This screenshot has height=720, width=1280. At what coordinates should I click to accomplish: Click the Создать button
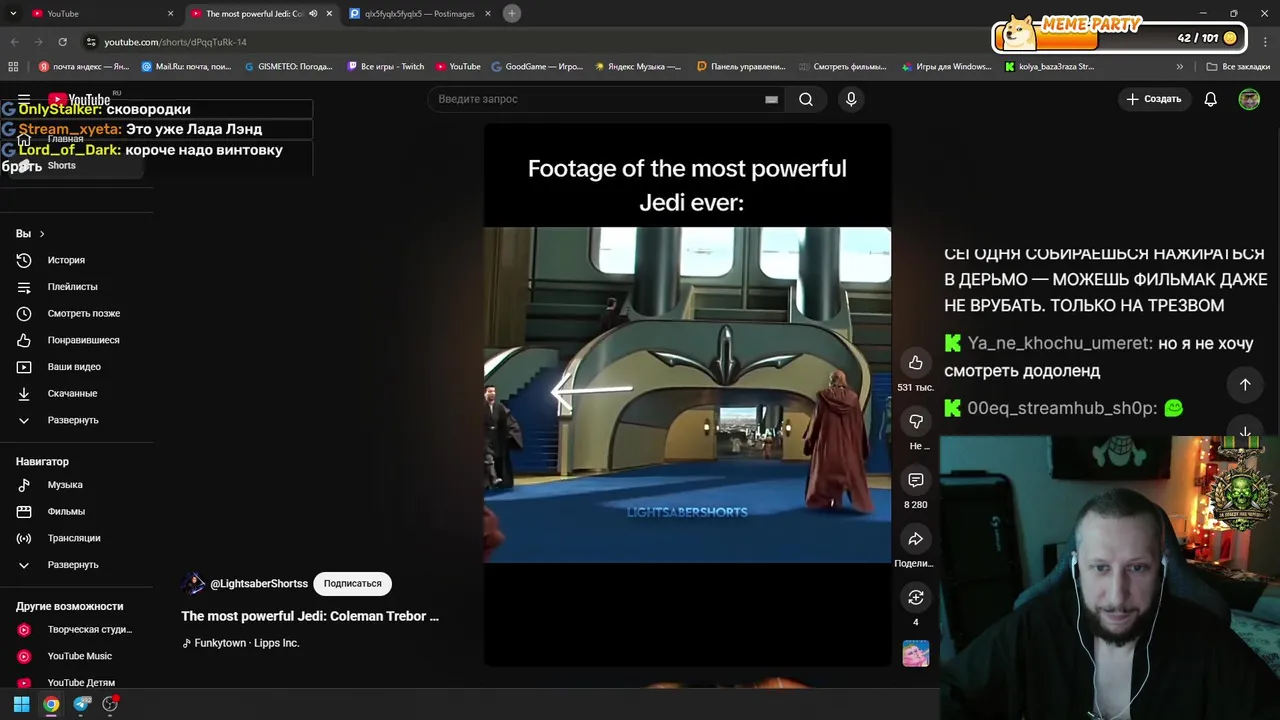coord(1154,99)
